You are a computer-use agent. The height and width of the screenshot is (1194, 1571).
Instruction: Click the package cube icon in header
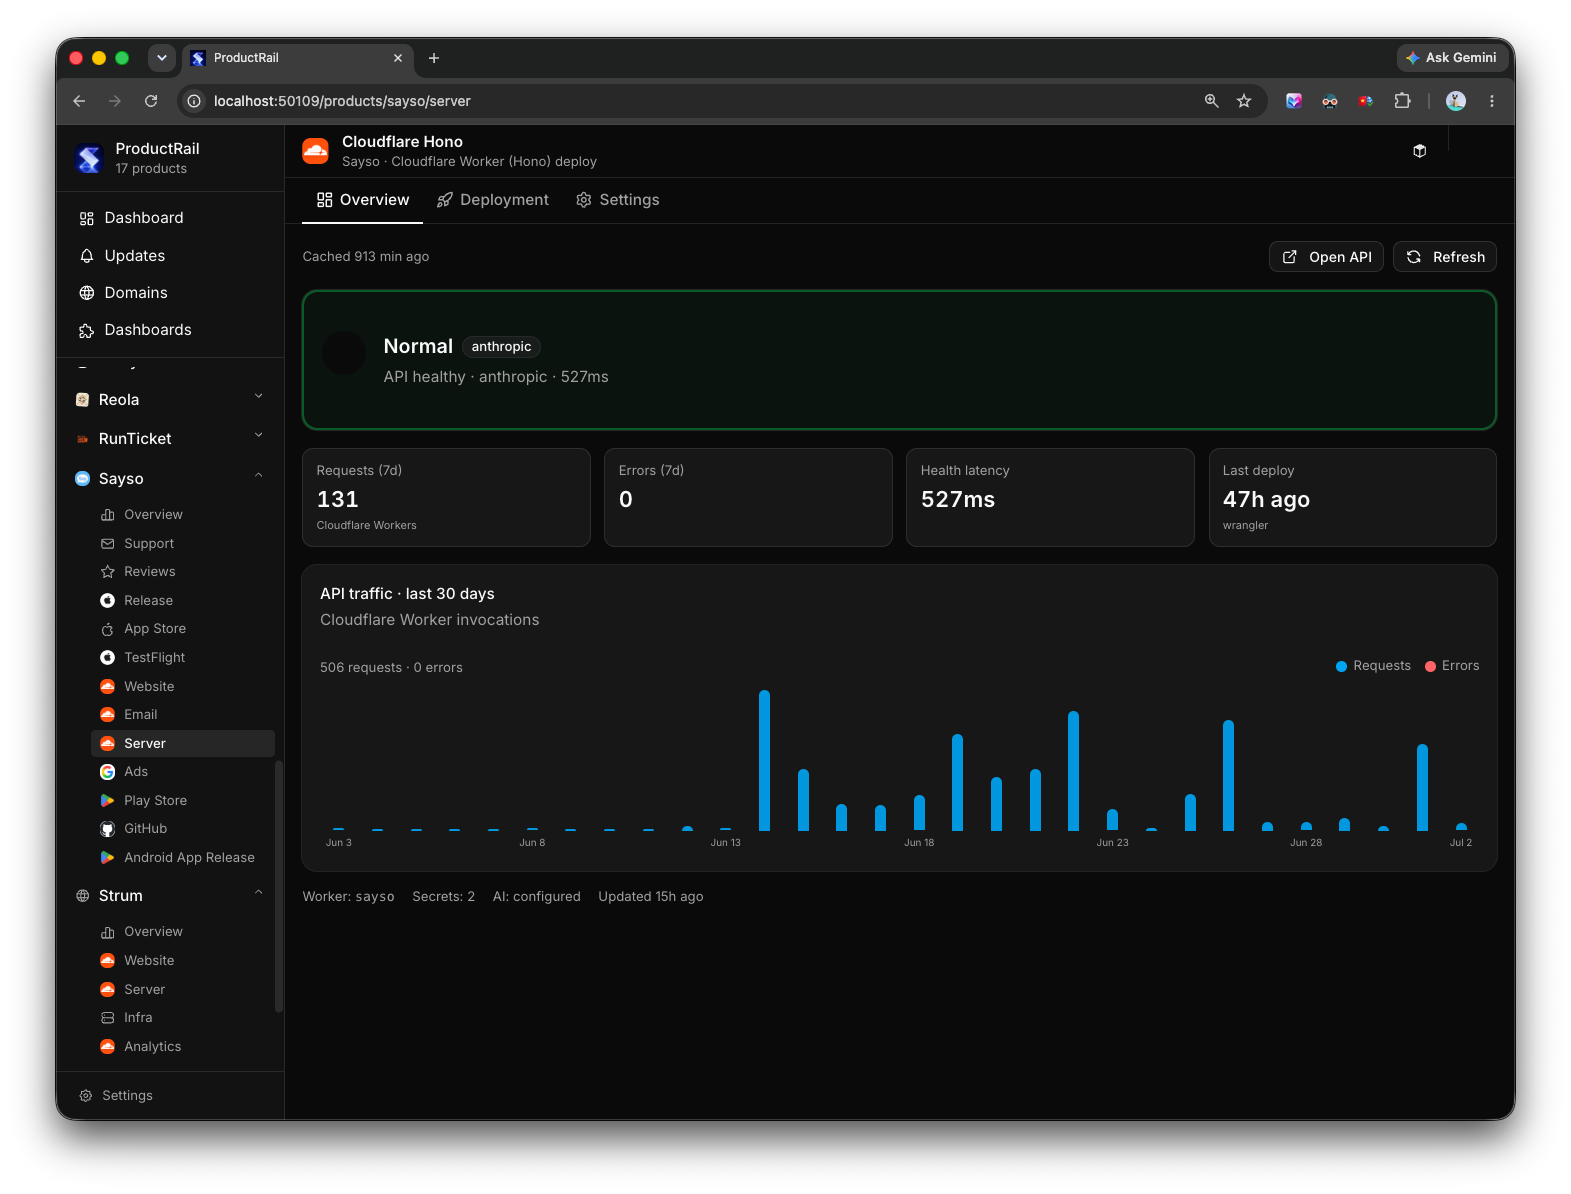point(1419,151)
